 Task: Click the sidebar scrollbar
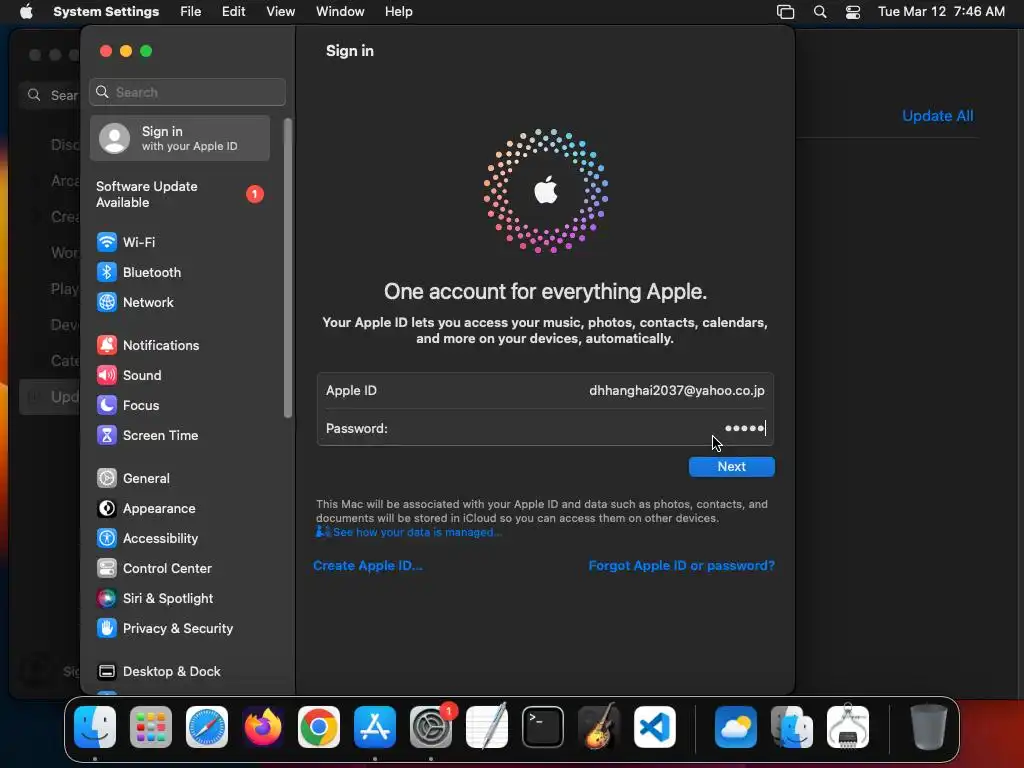287,268
